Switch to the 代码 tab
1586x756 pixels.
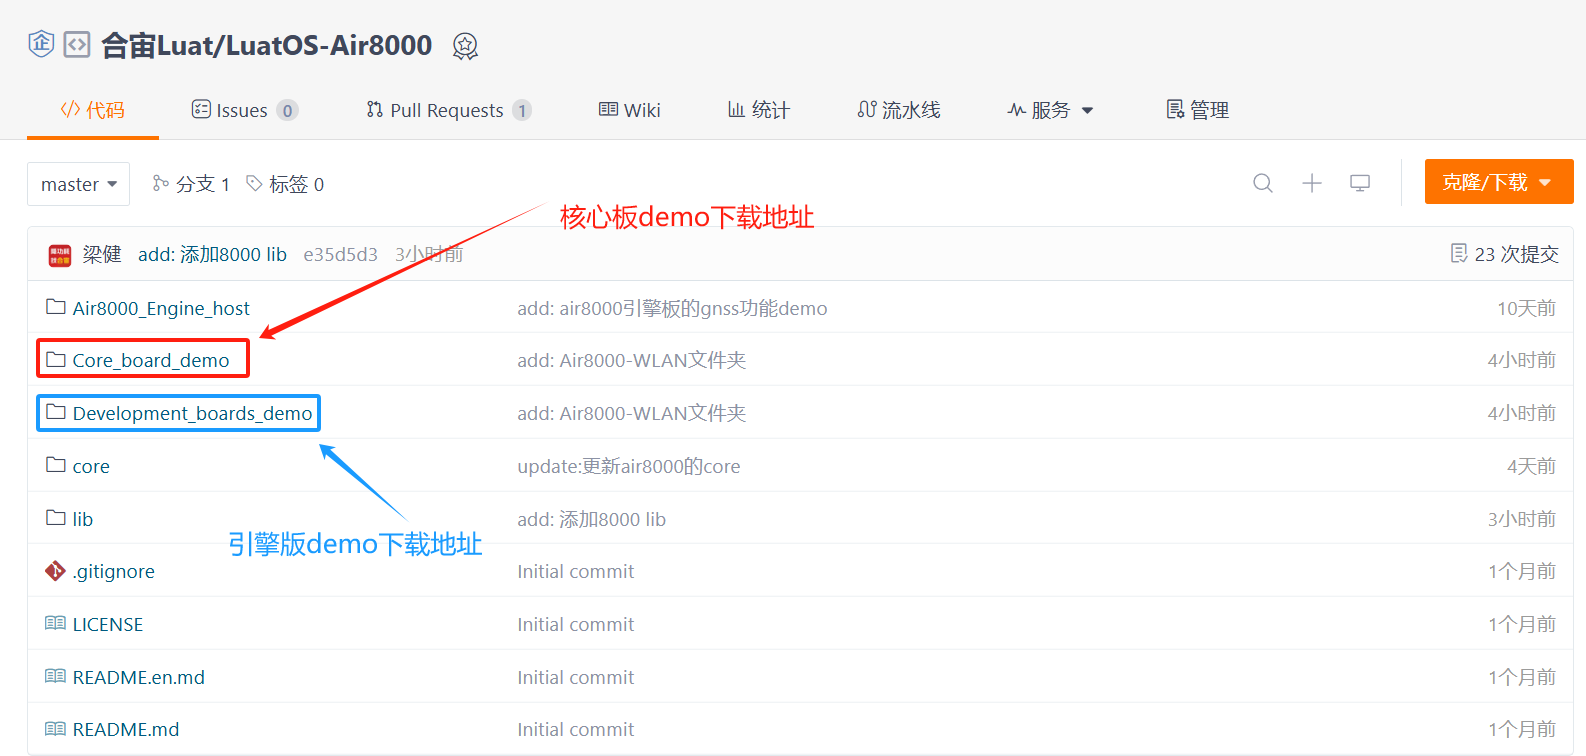[x=93, y=110]
